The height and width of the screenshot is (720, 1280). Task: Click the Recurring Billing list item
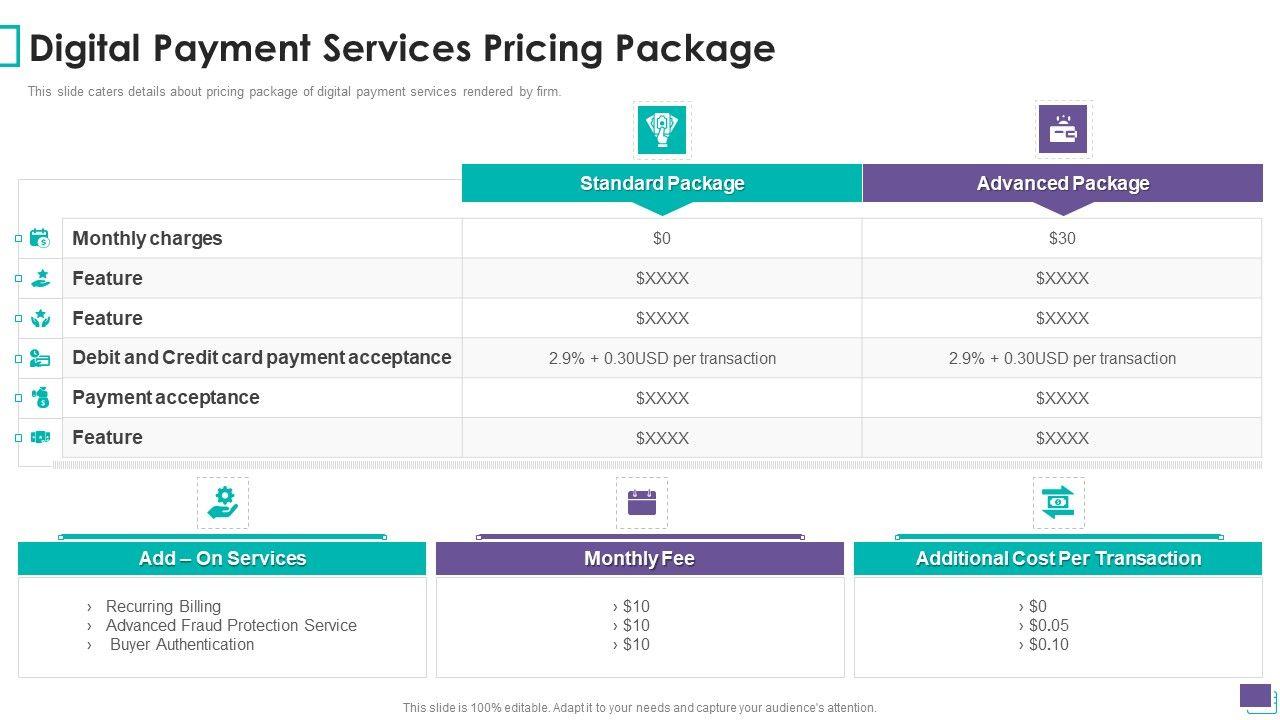pyautogui.click(x=163, y=607)
